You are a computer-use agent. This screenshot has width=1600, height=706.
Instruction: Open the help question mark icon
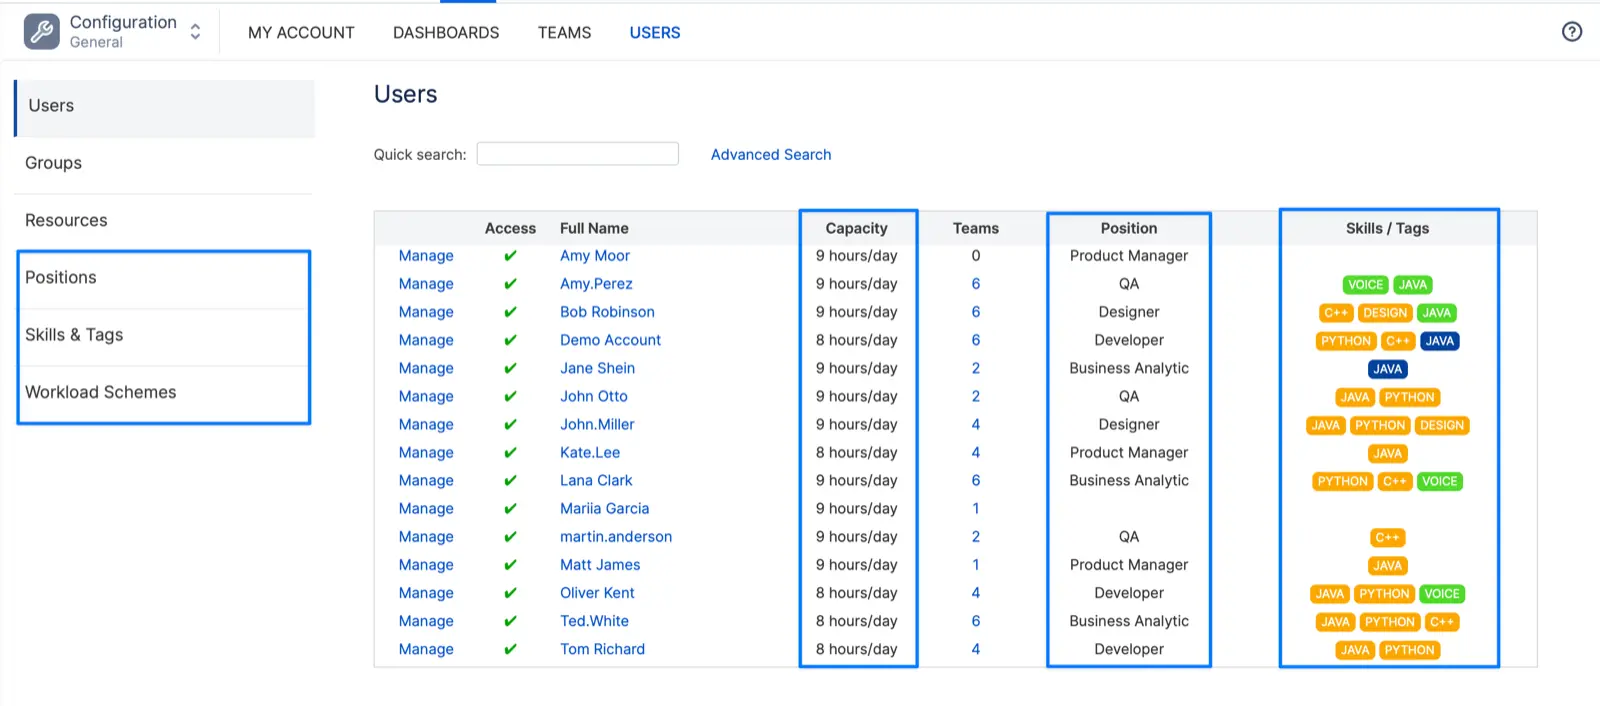1571,32
